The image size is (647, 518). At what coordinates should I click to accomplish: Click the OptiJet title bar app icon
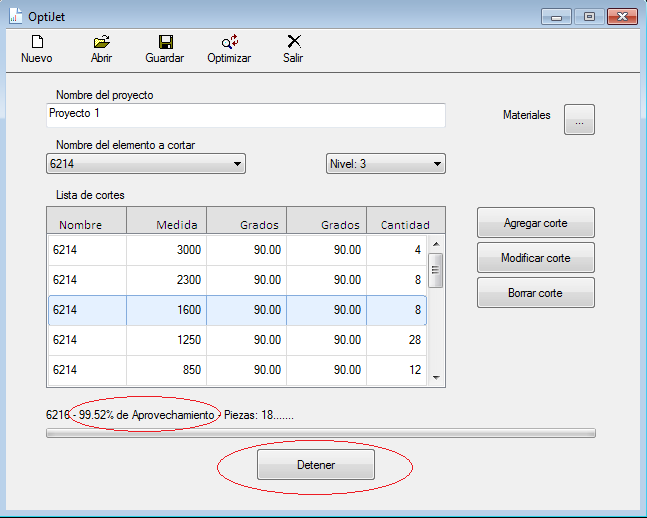click(x=15, y=16)
